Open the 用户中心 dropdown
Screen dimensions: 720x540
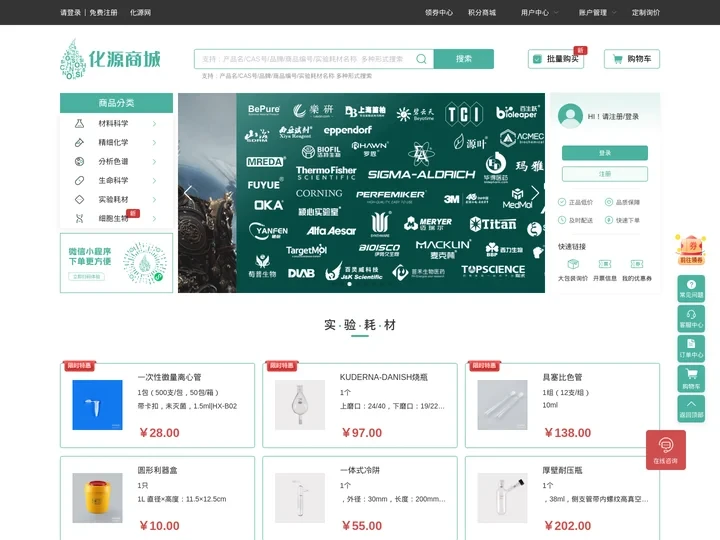point(539,12)
